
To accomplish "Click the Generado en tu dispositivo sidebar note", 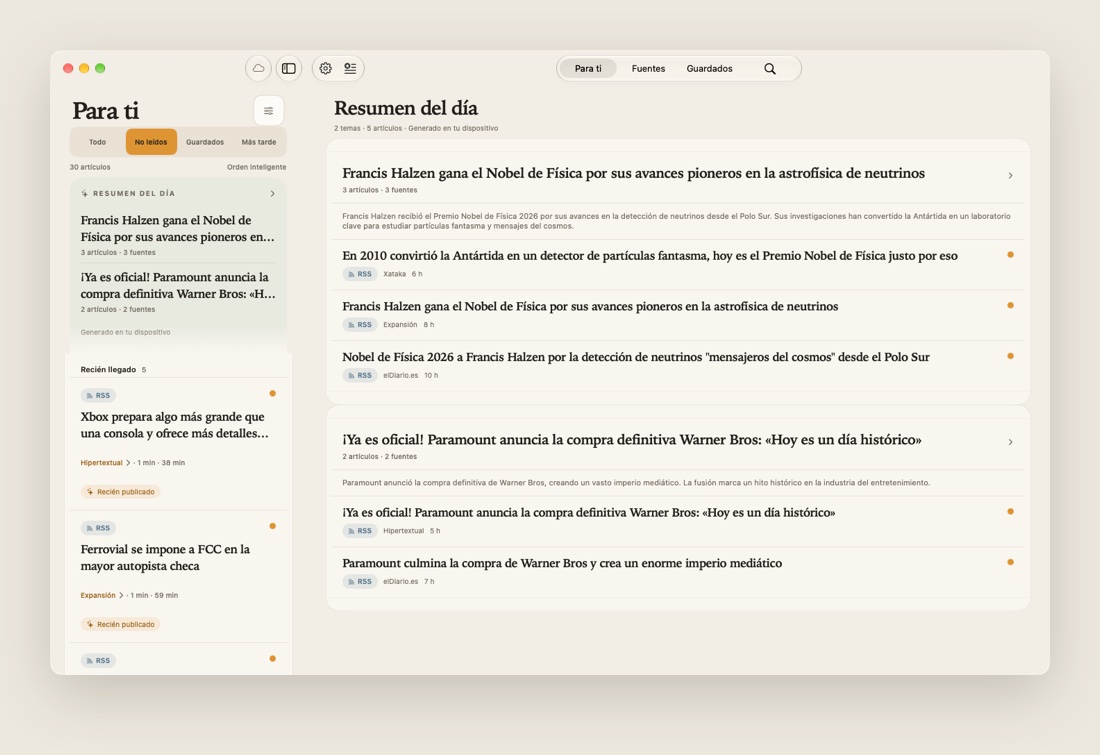I will pyautogui.click(x=125, y=333).
